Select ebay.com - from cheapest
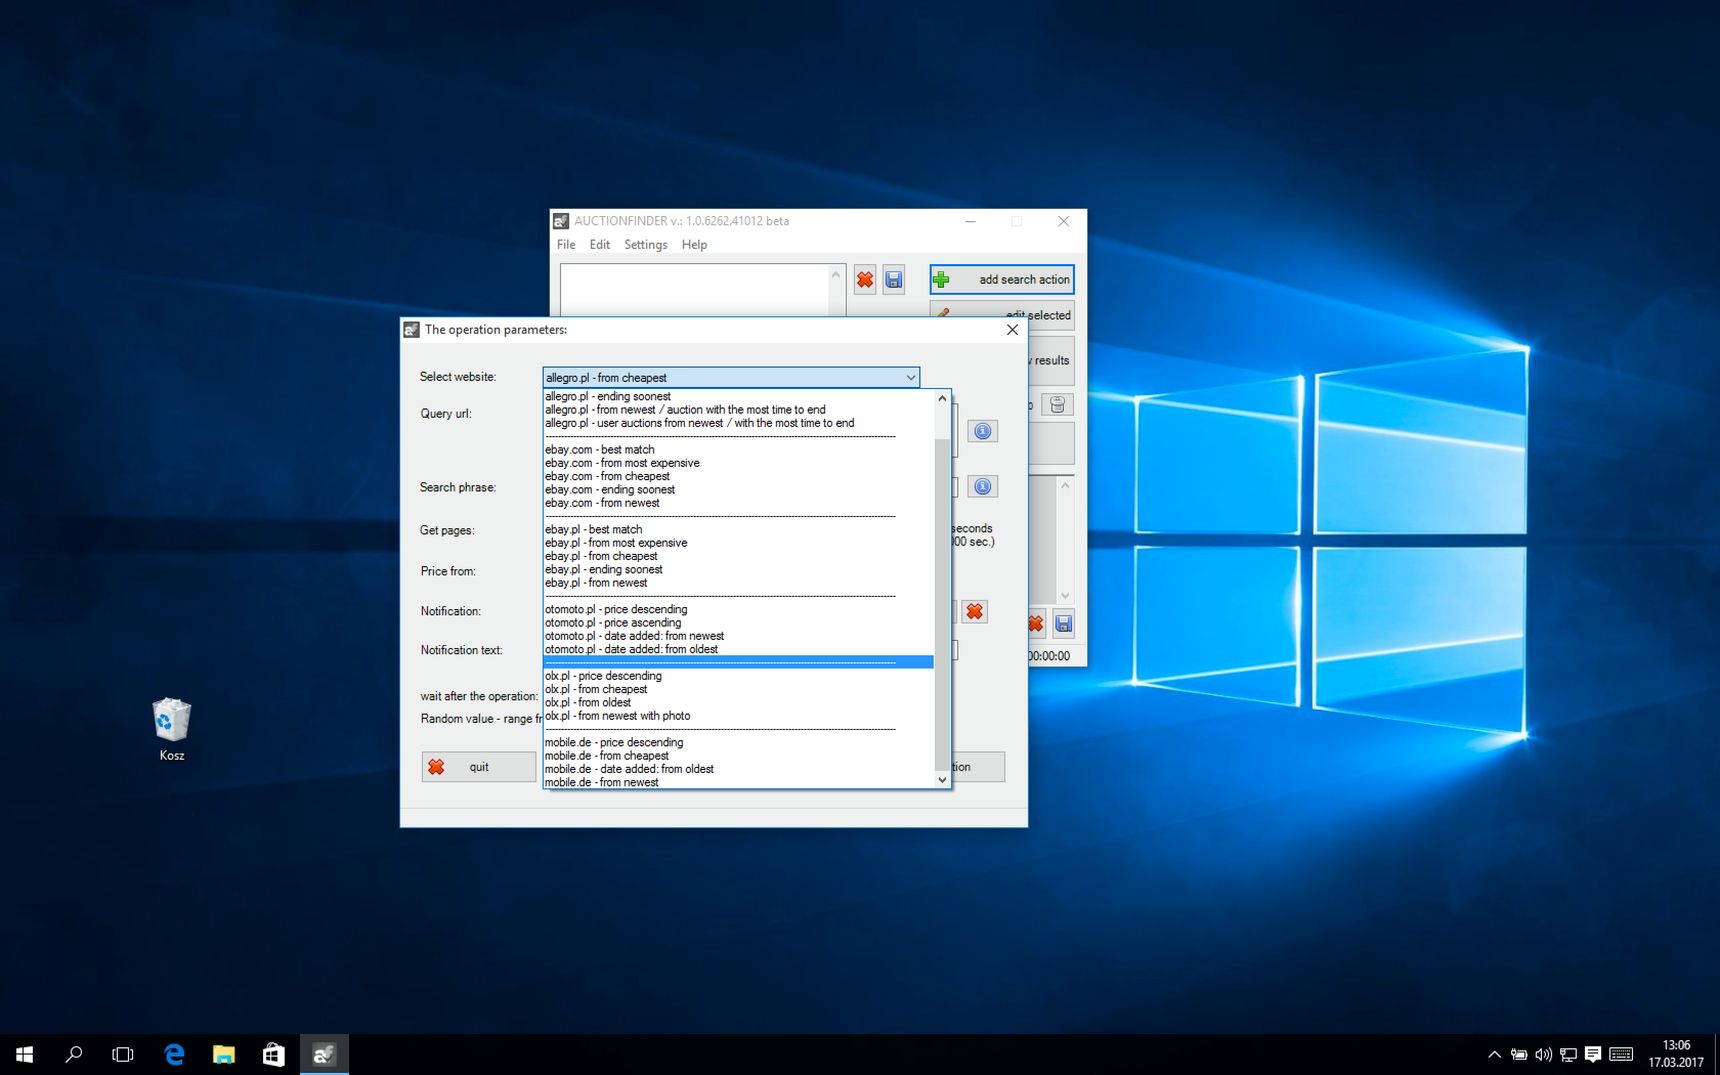Image resolution: width=1720 pixels, height=1075 pixels. point(738,477)
